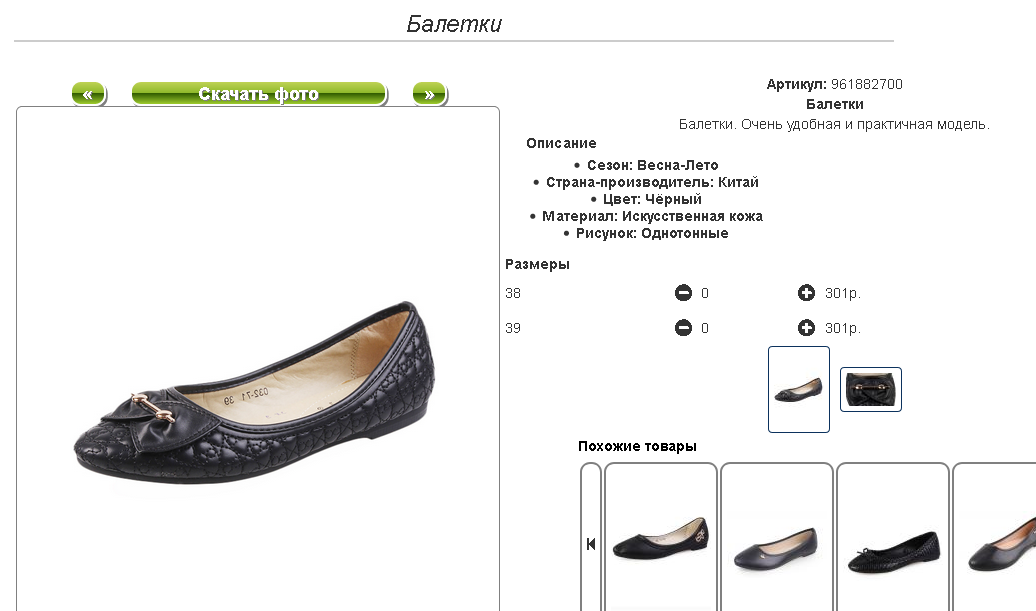Click the next photo » button
The image size is (1036, 611).
point(429,94)
